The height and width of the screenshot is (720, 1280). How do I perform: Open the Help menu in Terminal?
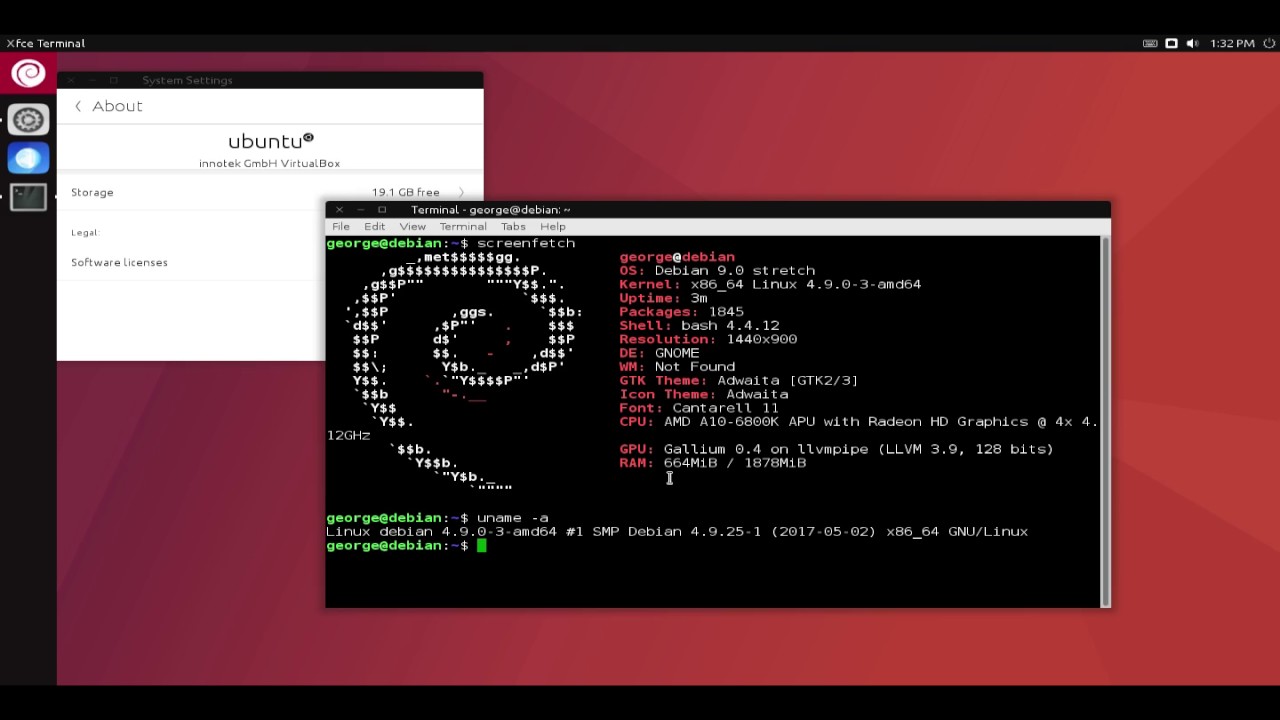tap(553, 227)
